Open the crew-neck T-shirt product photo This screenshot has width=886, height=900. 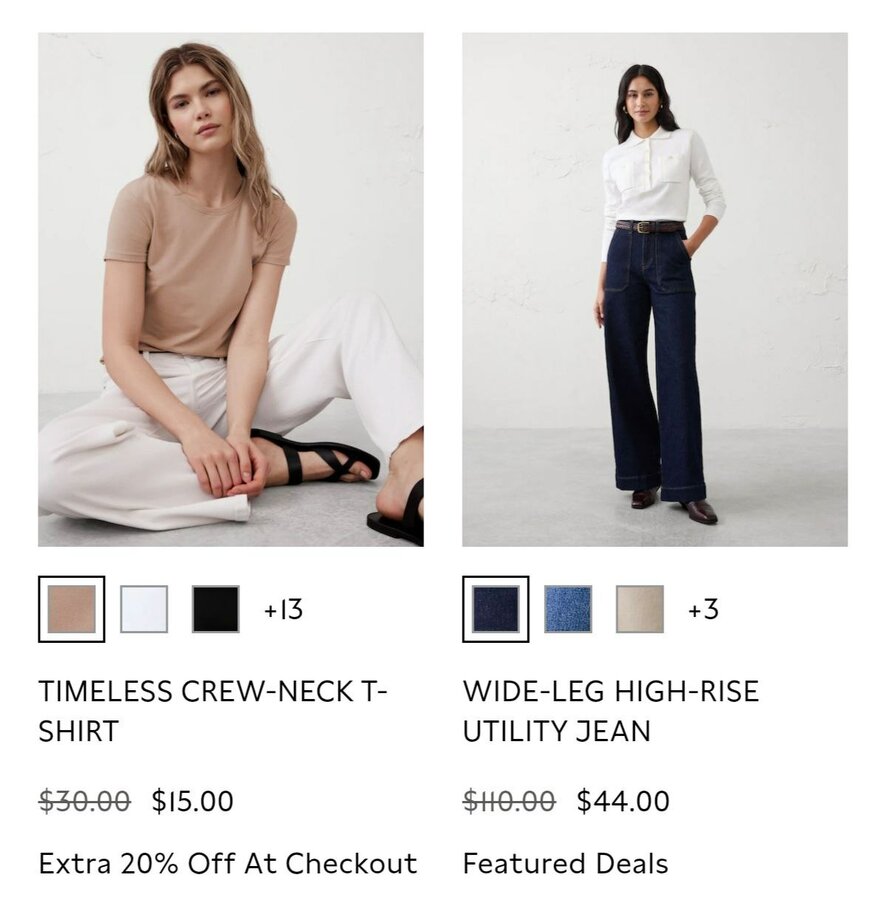point(231,289)
